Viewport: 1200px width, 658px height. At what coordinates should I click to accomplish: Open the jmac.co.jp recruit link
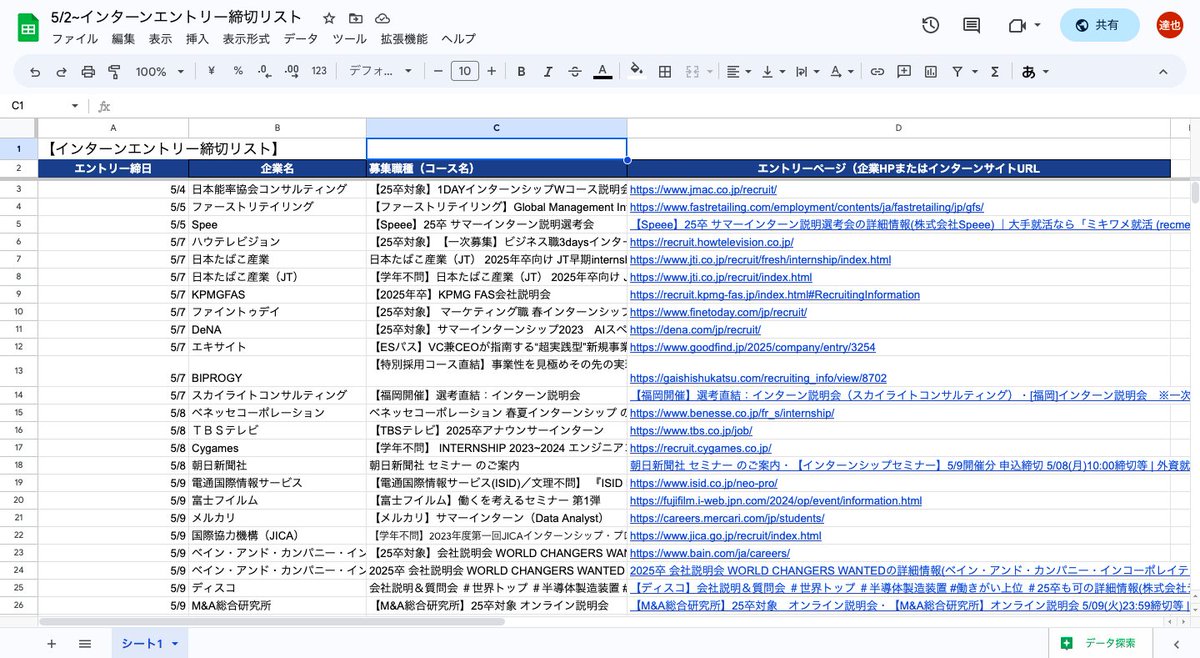[x=703, y=189]
